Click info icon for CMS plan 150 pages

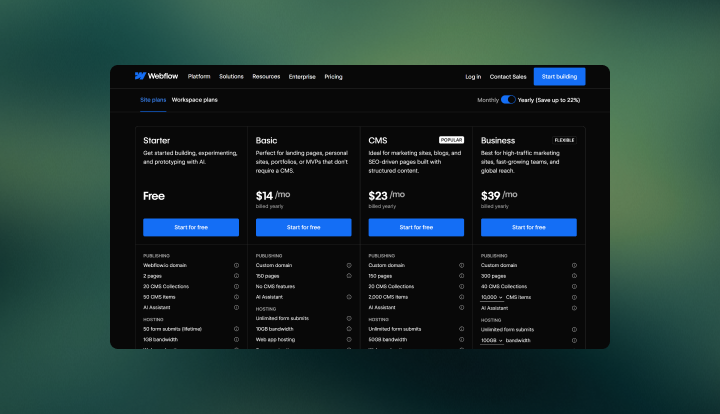(x=461, y=276)
